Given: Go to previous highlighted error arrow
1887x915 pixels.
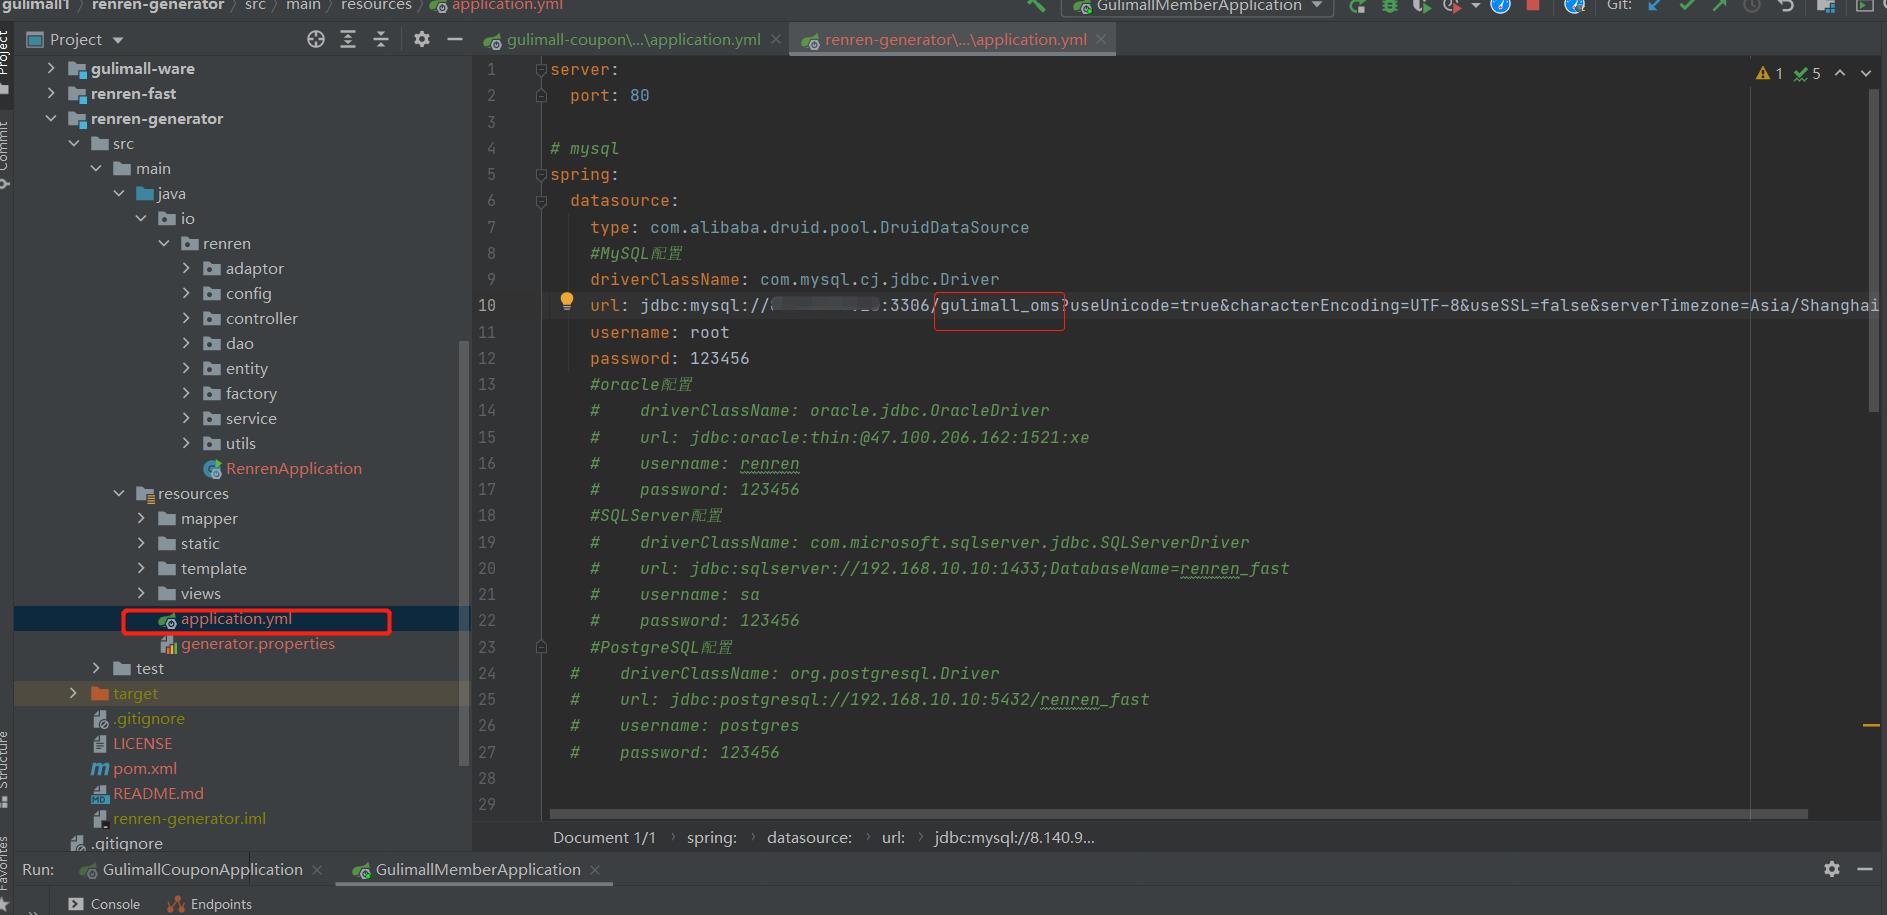Looking at the screenshot, I should (1840, 73).
